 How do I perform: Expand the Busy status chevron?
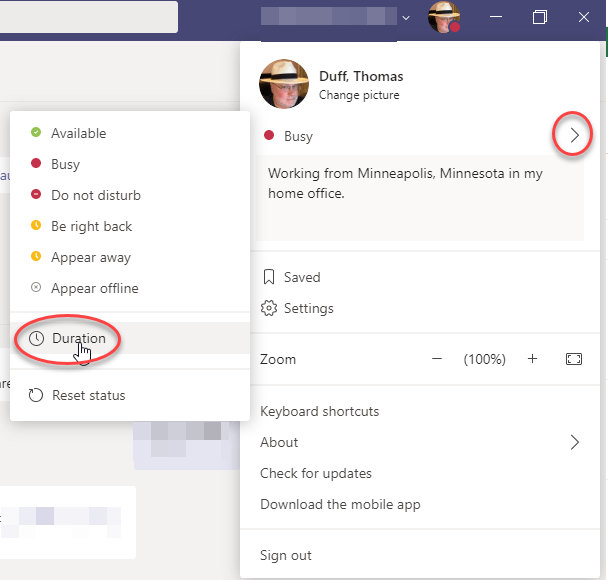coord(574,136)
